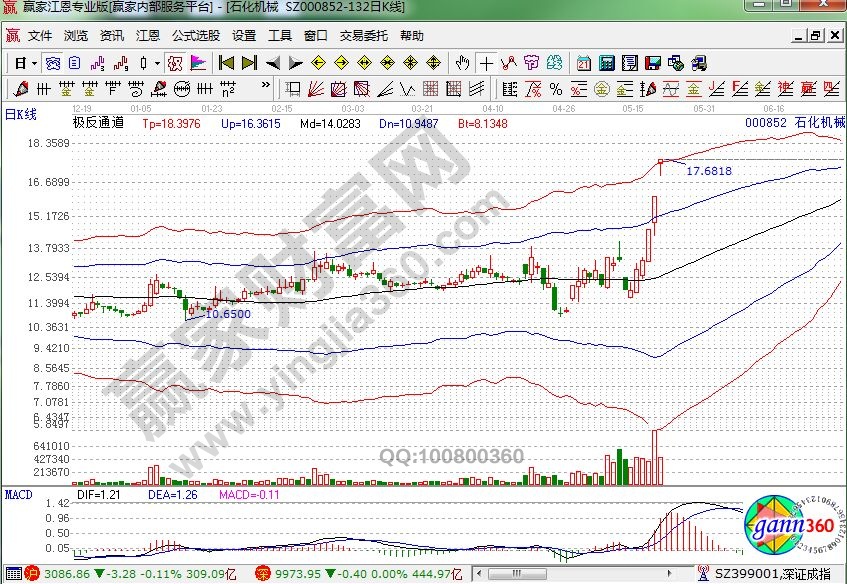Open the calculator tool icon

pyautogui.click(x=606, y=63)
